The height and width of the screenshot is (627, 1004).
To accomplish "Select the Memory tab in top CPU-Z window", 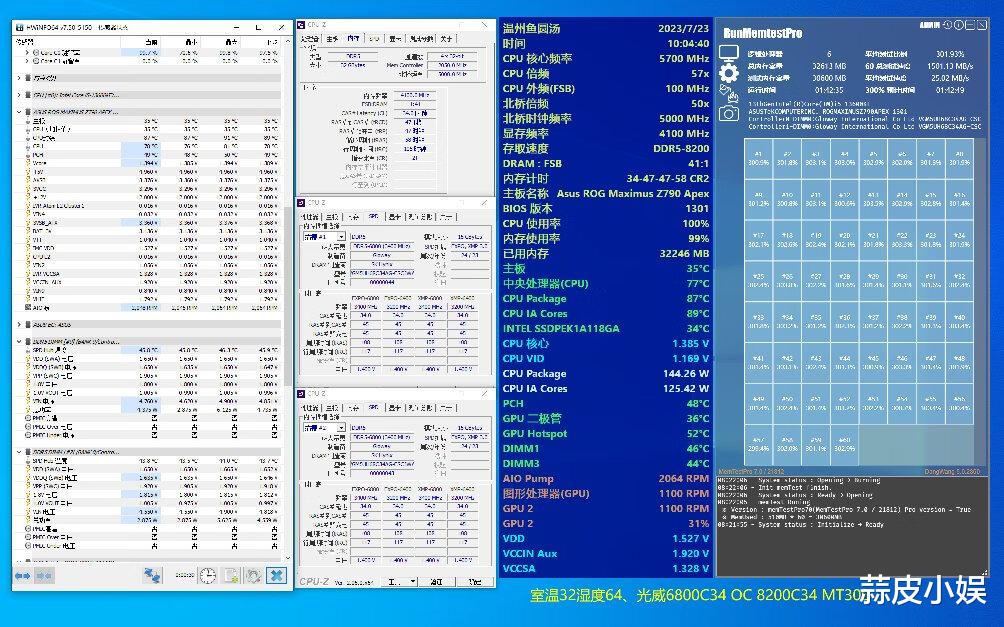I will (353, 39).
